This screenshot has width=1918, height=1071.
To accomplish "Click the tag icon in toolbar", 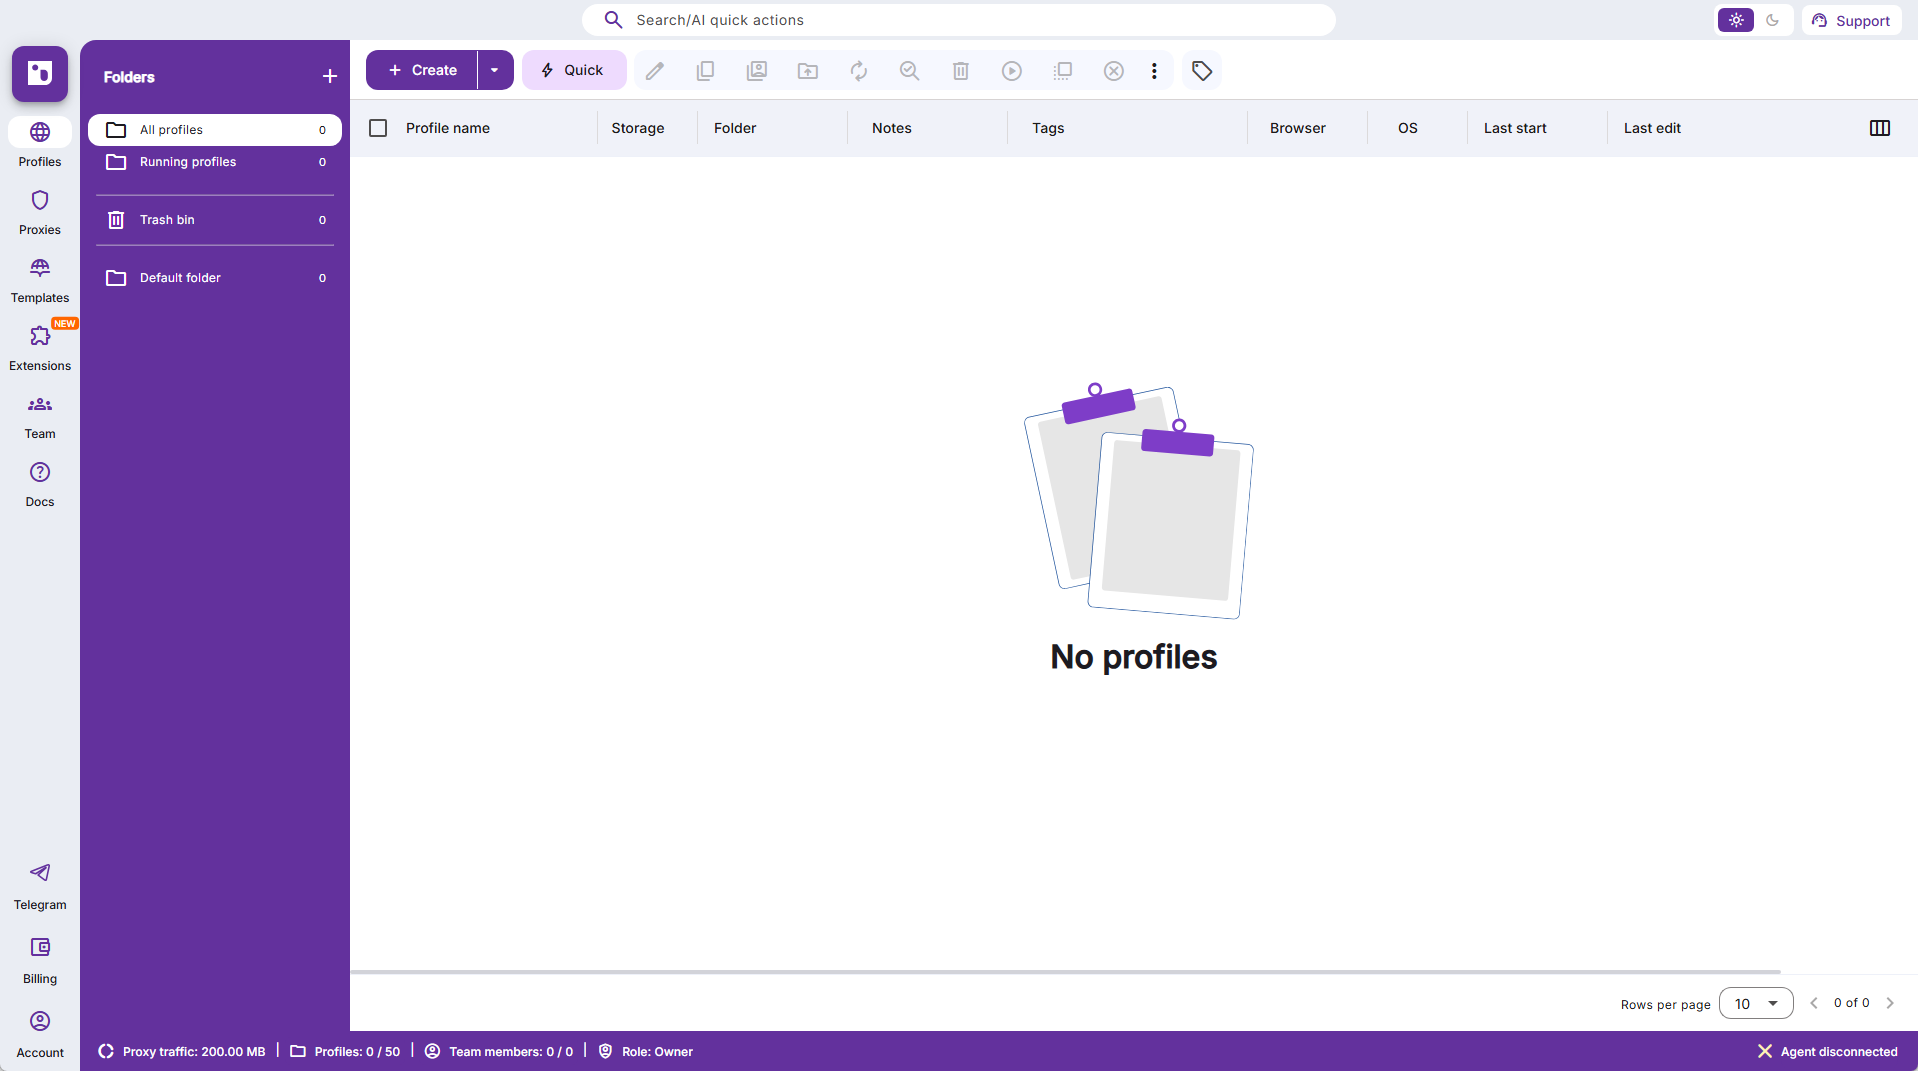I will [1202, 71].
